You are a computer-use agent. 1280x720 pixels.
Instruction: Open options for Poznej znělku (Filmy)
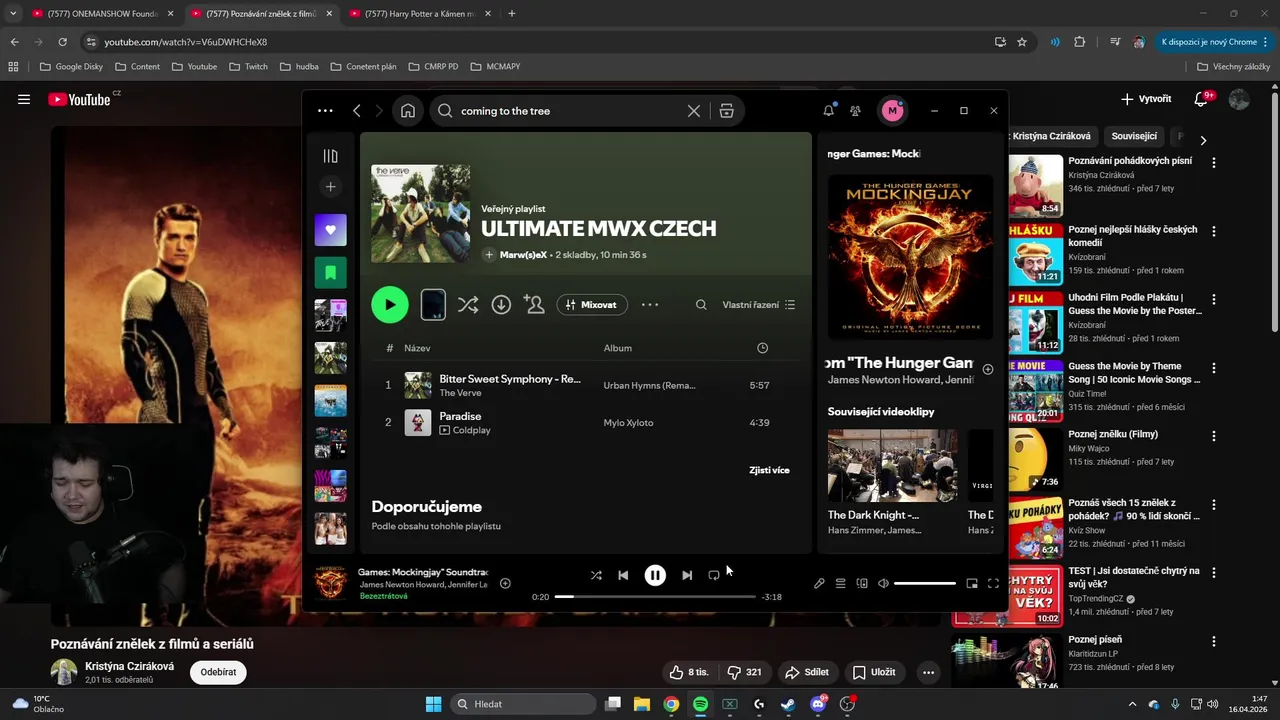(1214, 436)
